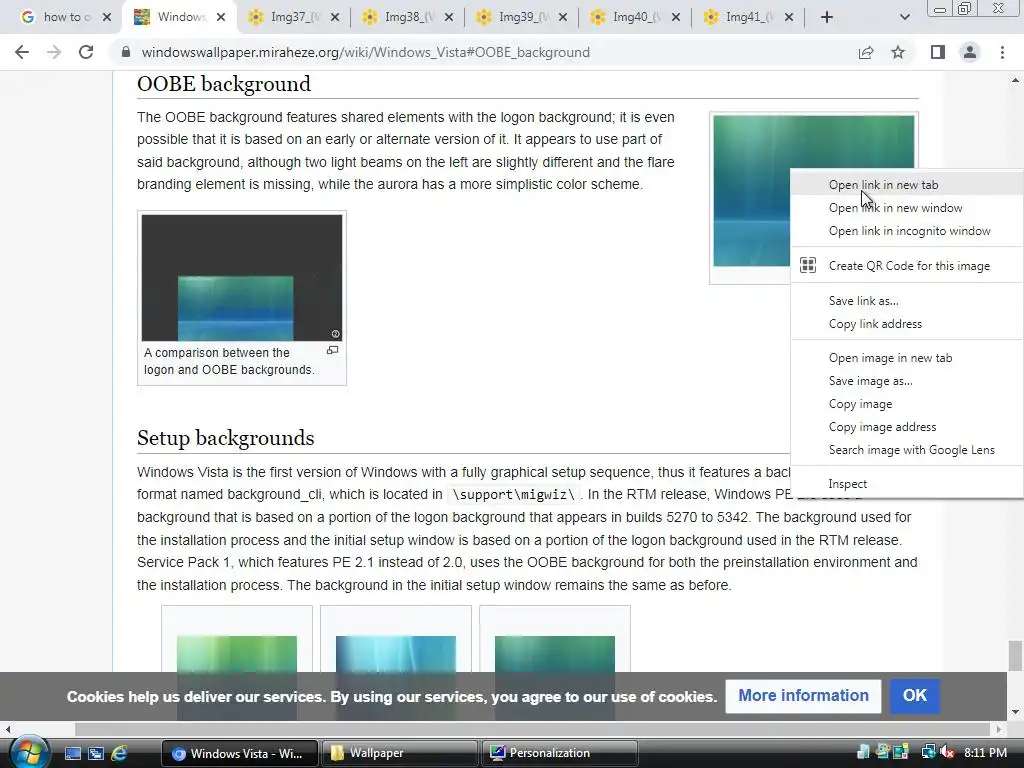Click the forward navigation arrow
Image resolution: width=1024 pixels, height=768 pixels.
54,52
